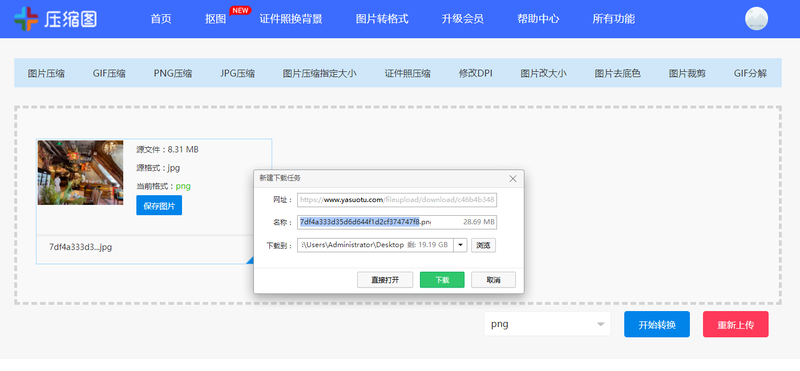Open the user avatar profile icon

pos(757,19)
